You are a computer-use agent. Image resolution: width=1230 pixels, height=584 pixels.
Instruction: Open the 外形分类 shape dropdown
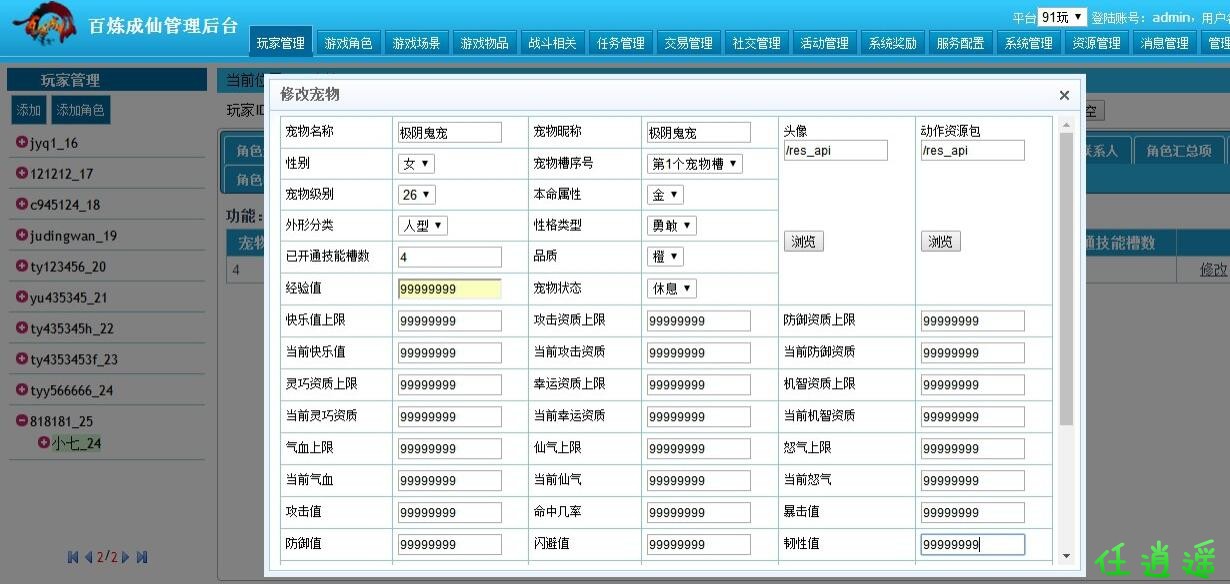[x=423, y=225]
